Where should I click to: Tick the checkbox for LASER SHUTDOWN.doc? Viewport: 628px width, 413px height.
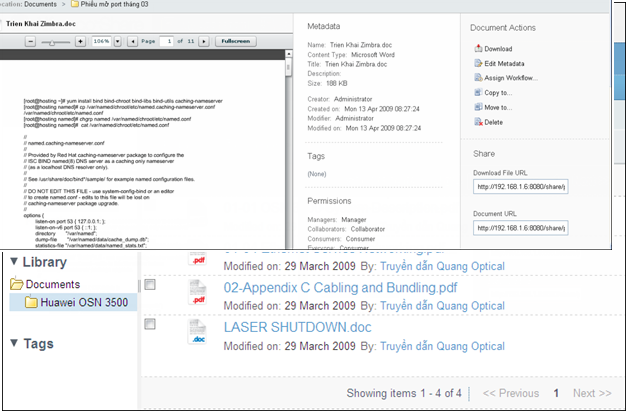pyautogui.click(x=150, y=326)
